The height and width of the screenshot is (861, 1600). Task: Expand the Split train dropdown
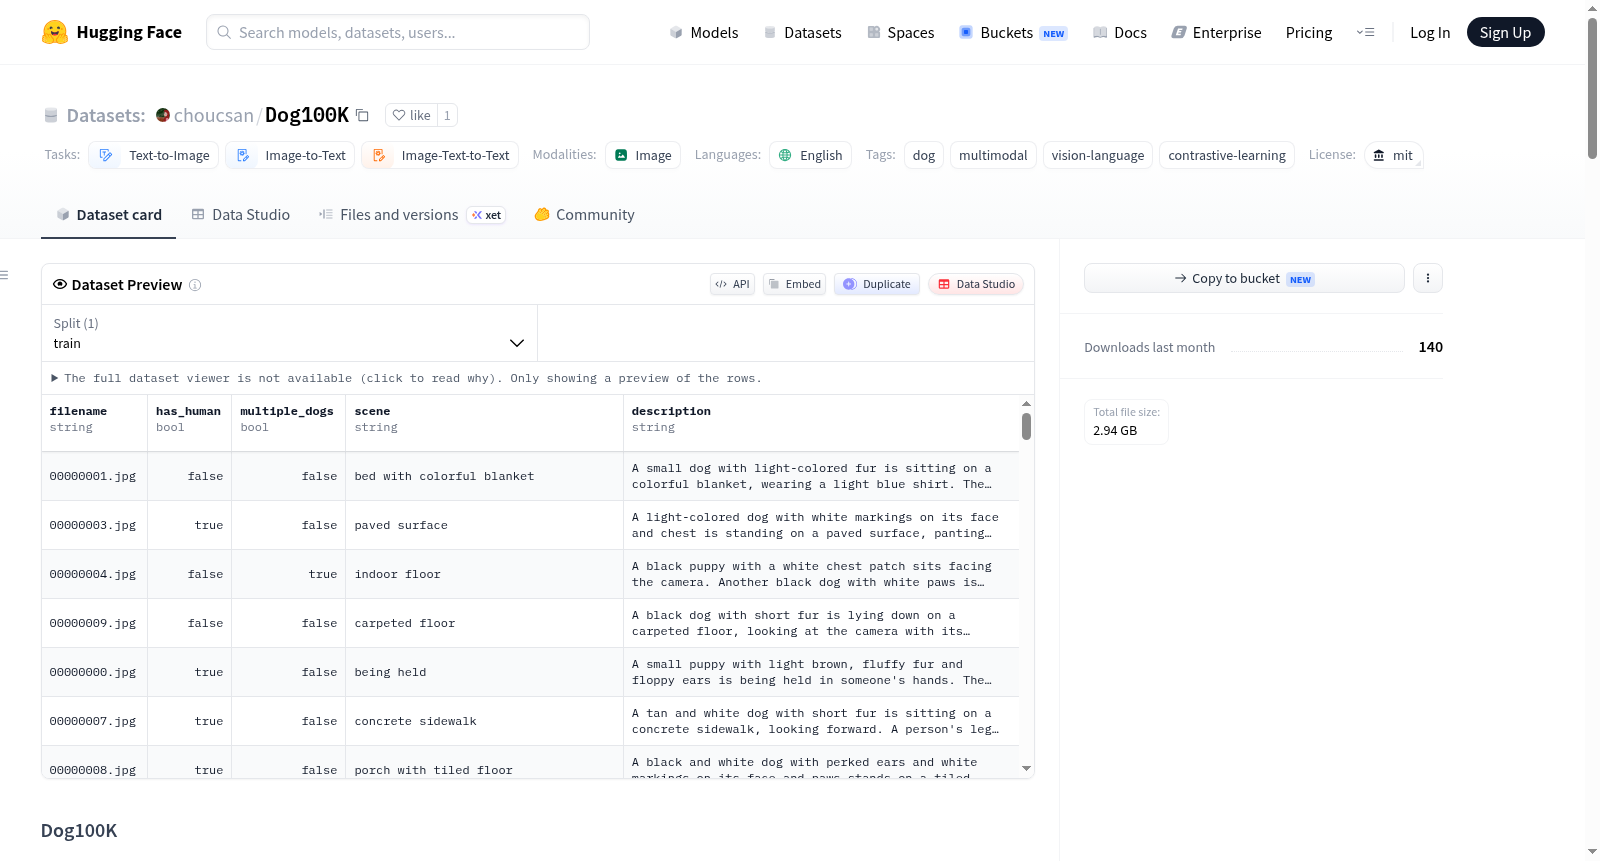tap(290, 333)
